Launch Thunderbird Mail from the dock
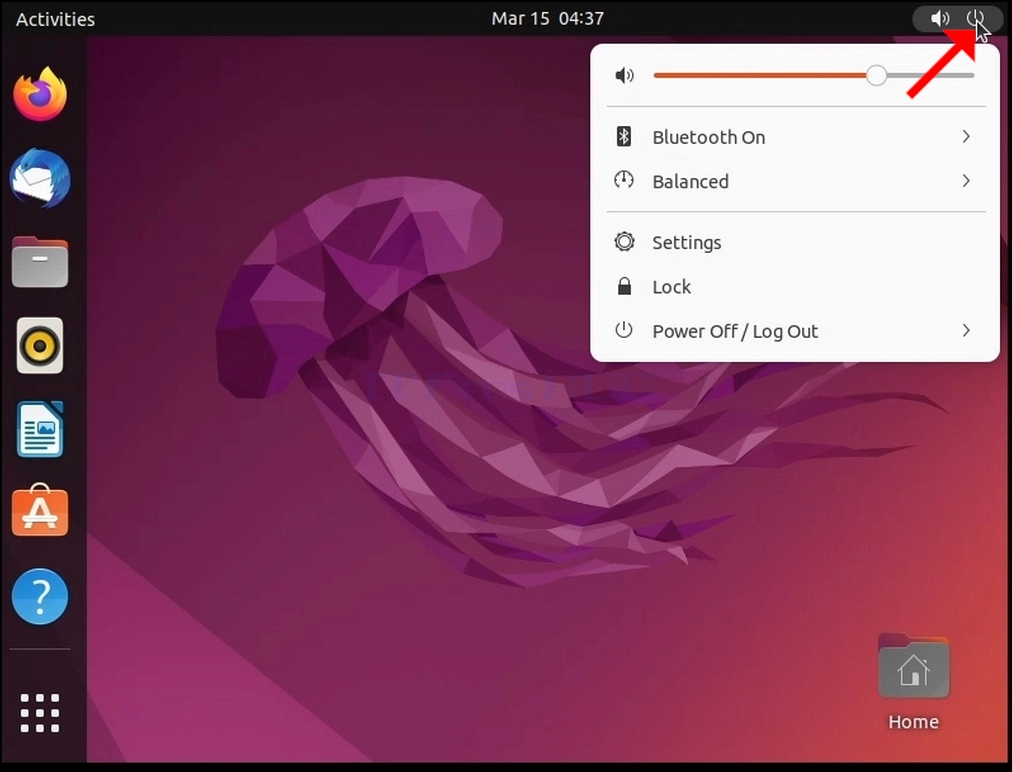1012x772 pixels. pos(40,178)
